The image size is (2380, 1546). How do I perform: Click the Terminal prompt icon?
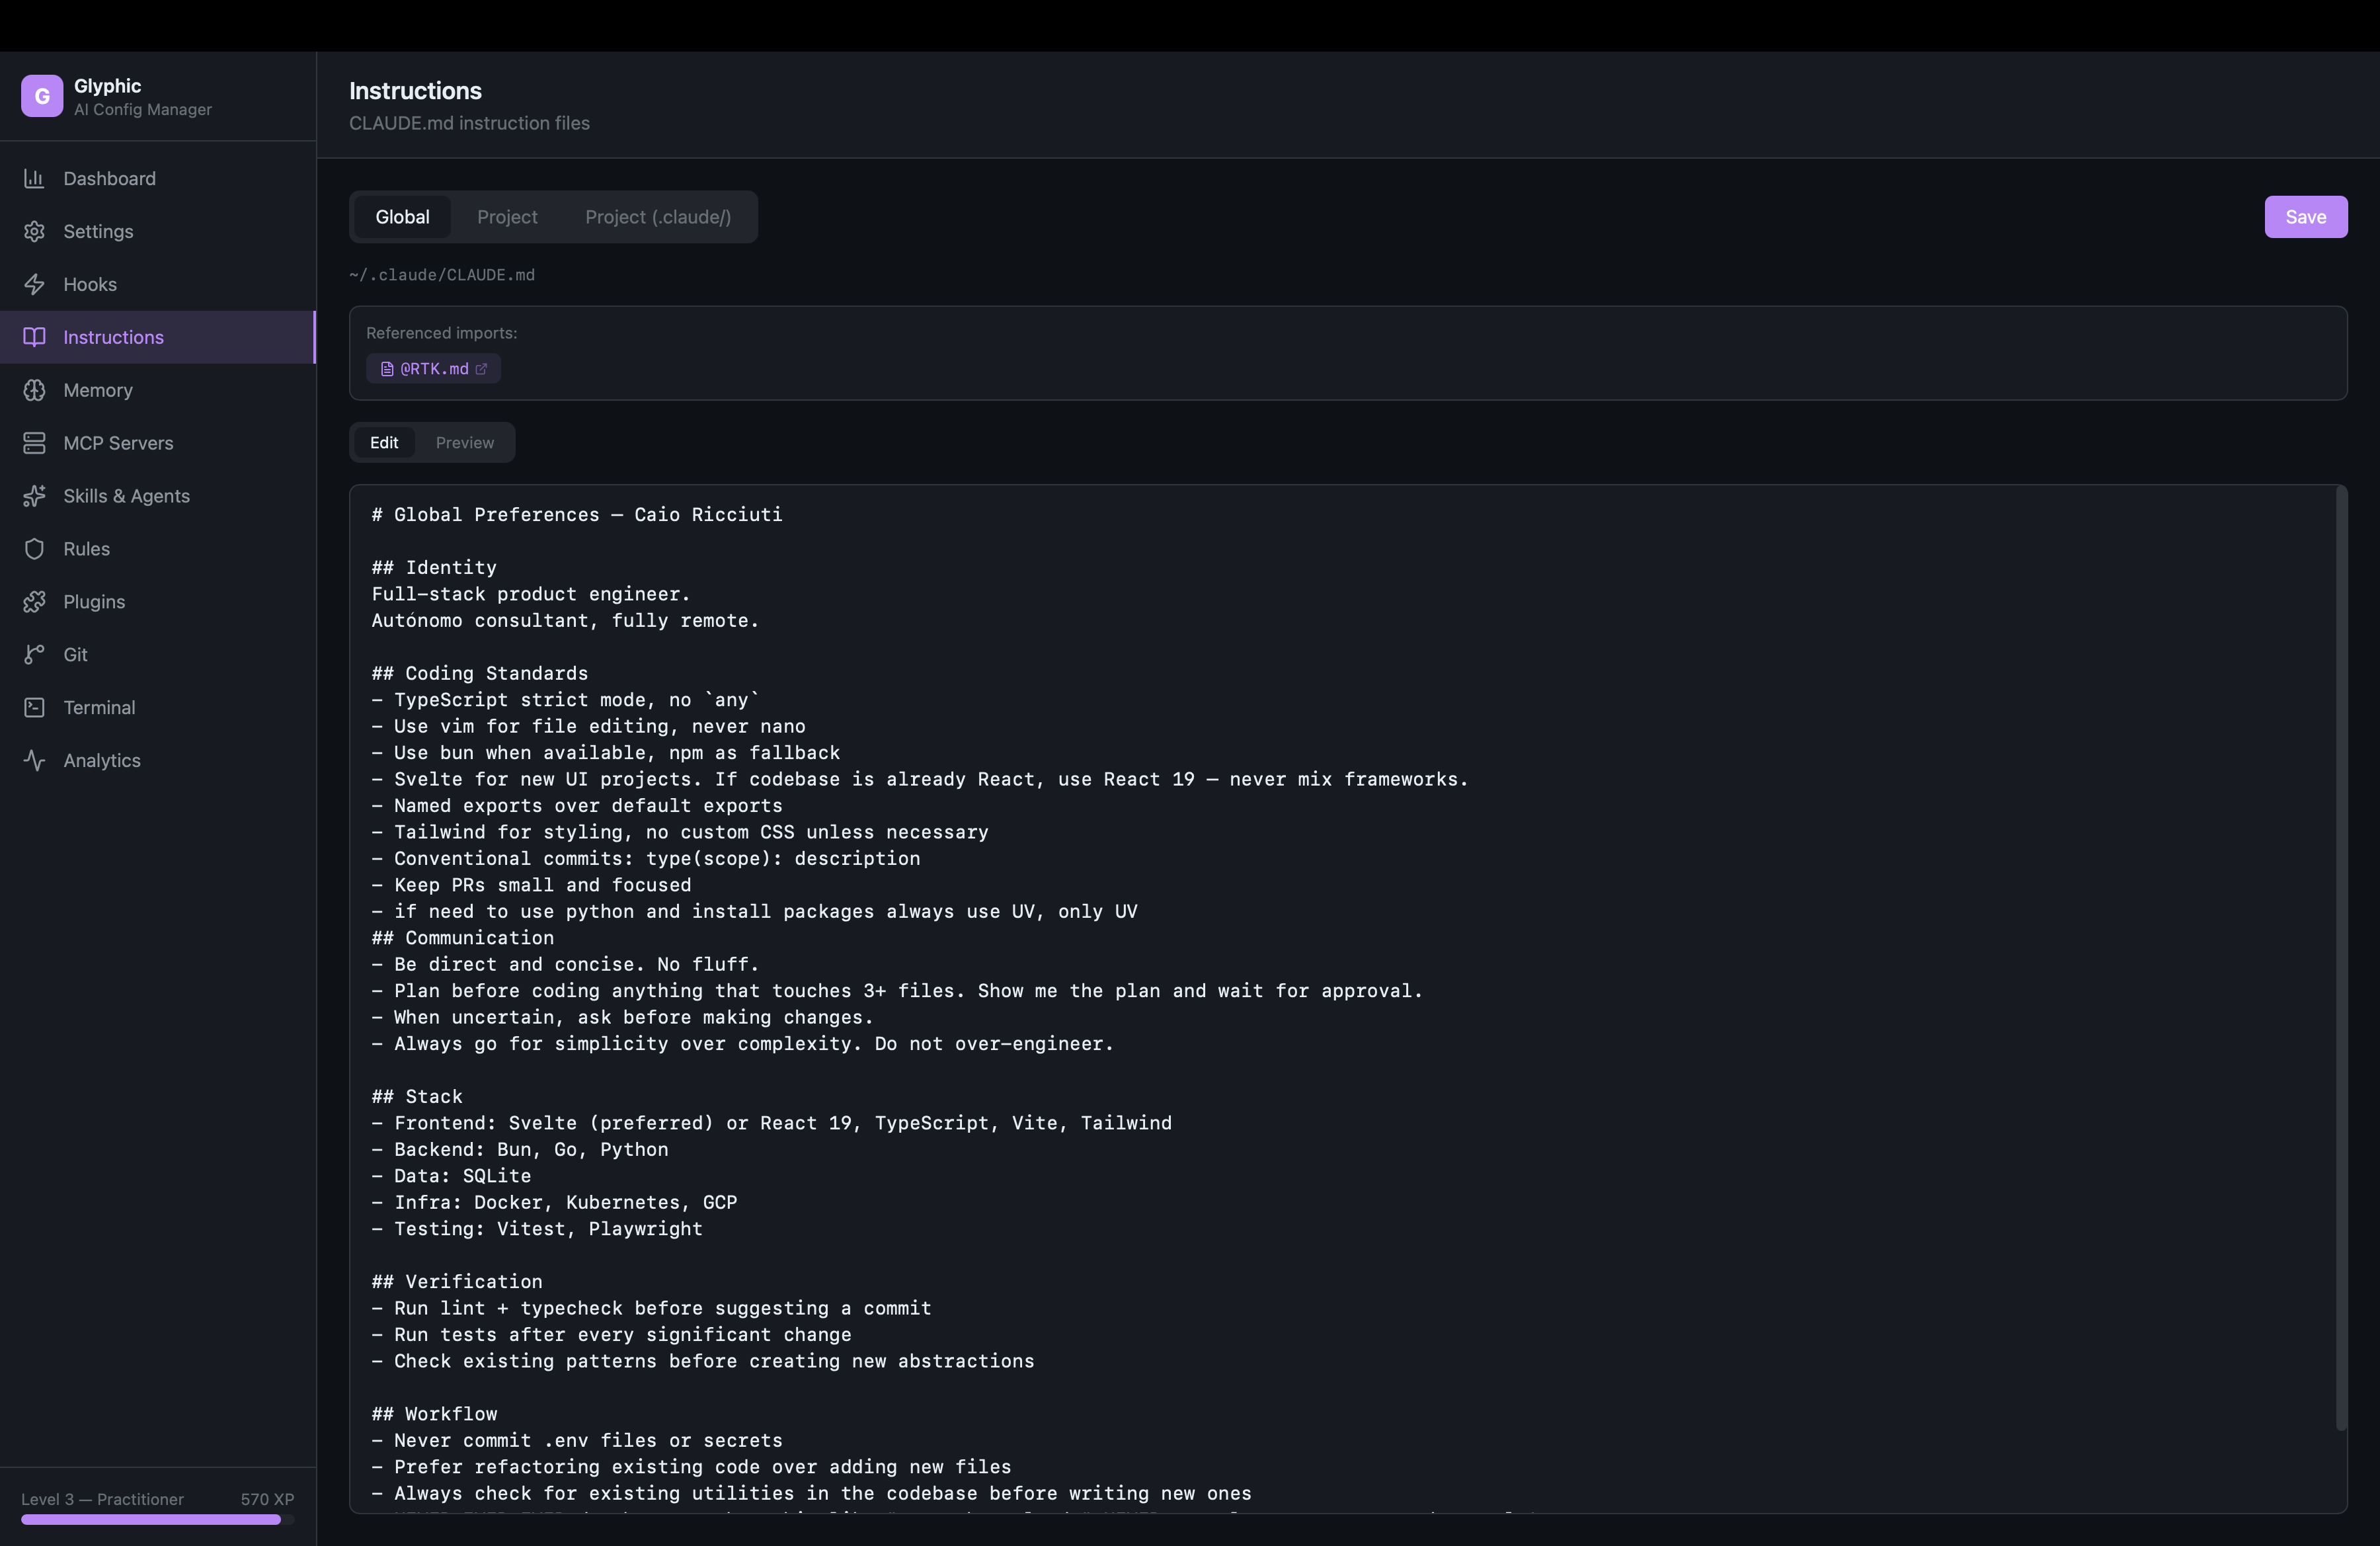click(34, 708)
